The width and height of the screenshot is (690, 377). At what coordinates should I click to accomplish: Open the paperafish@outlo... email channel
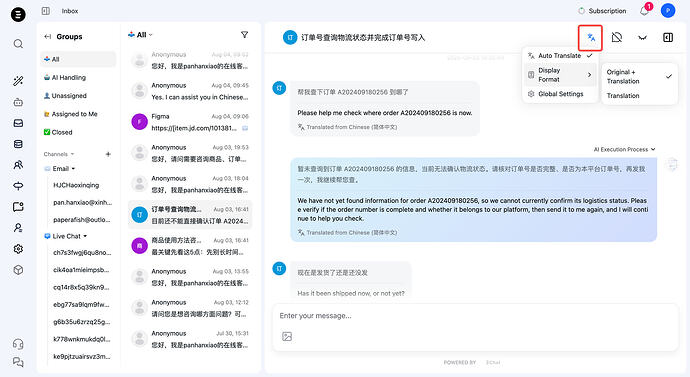pos(81,220)
